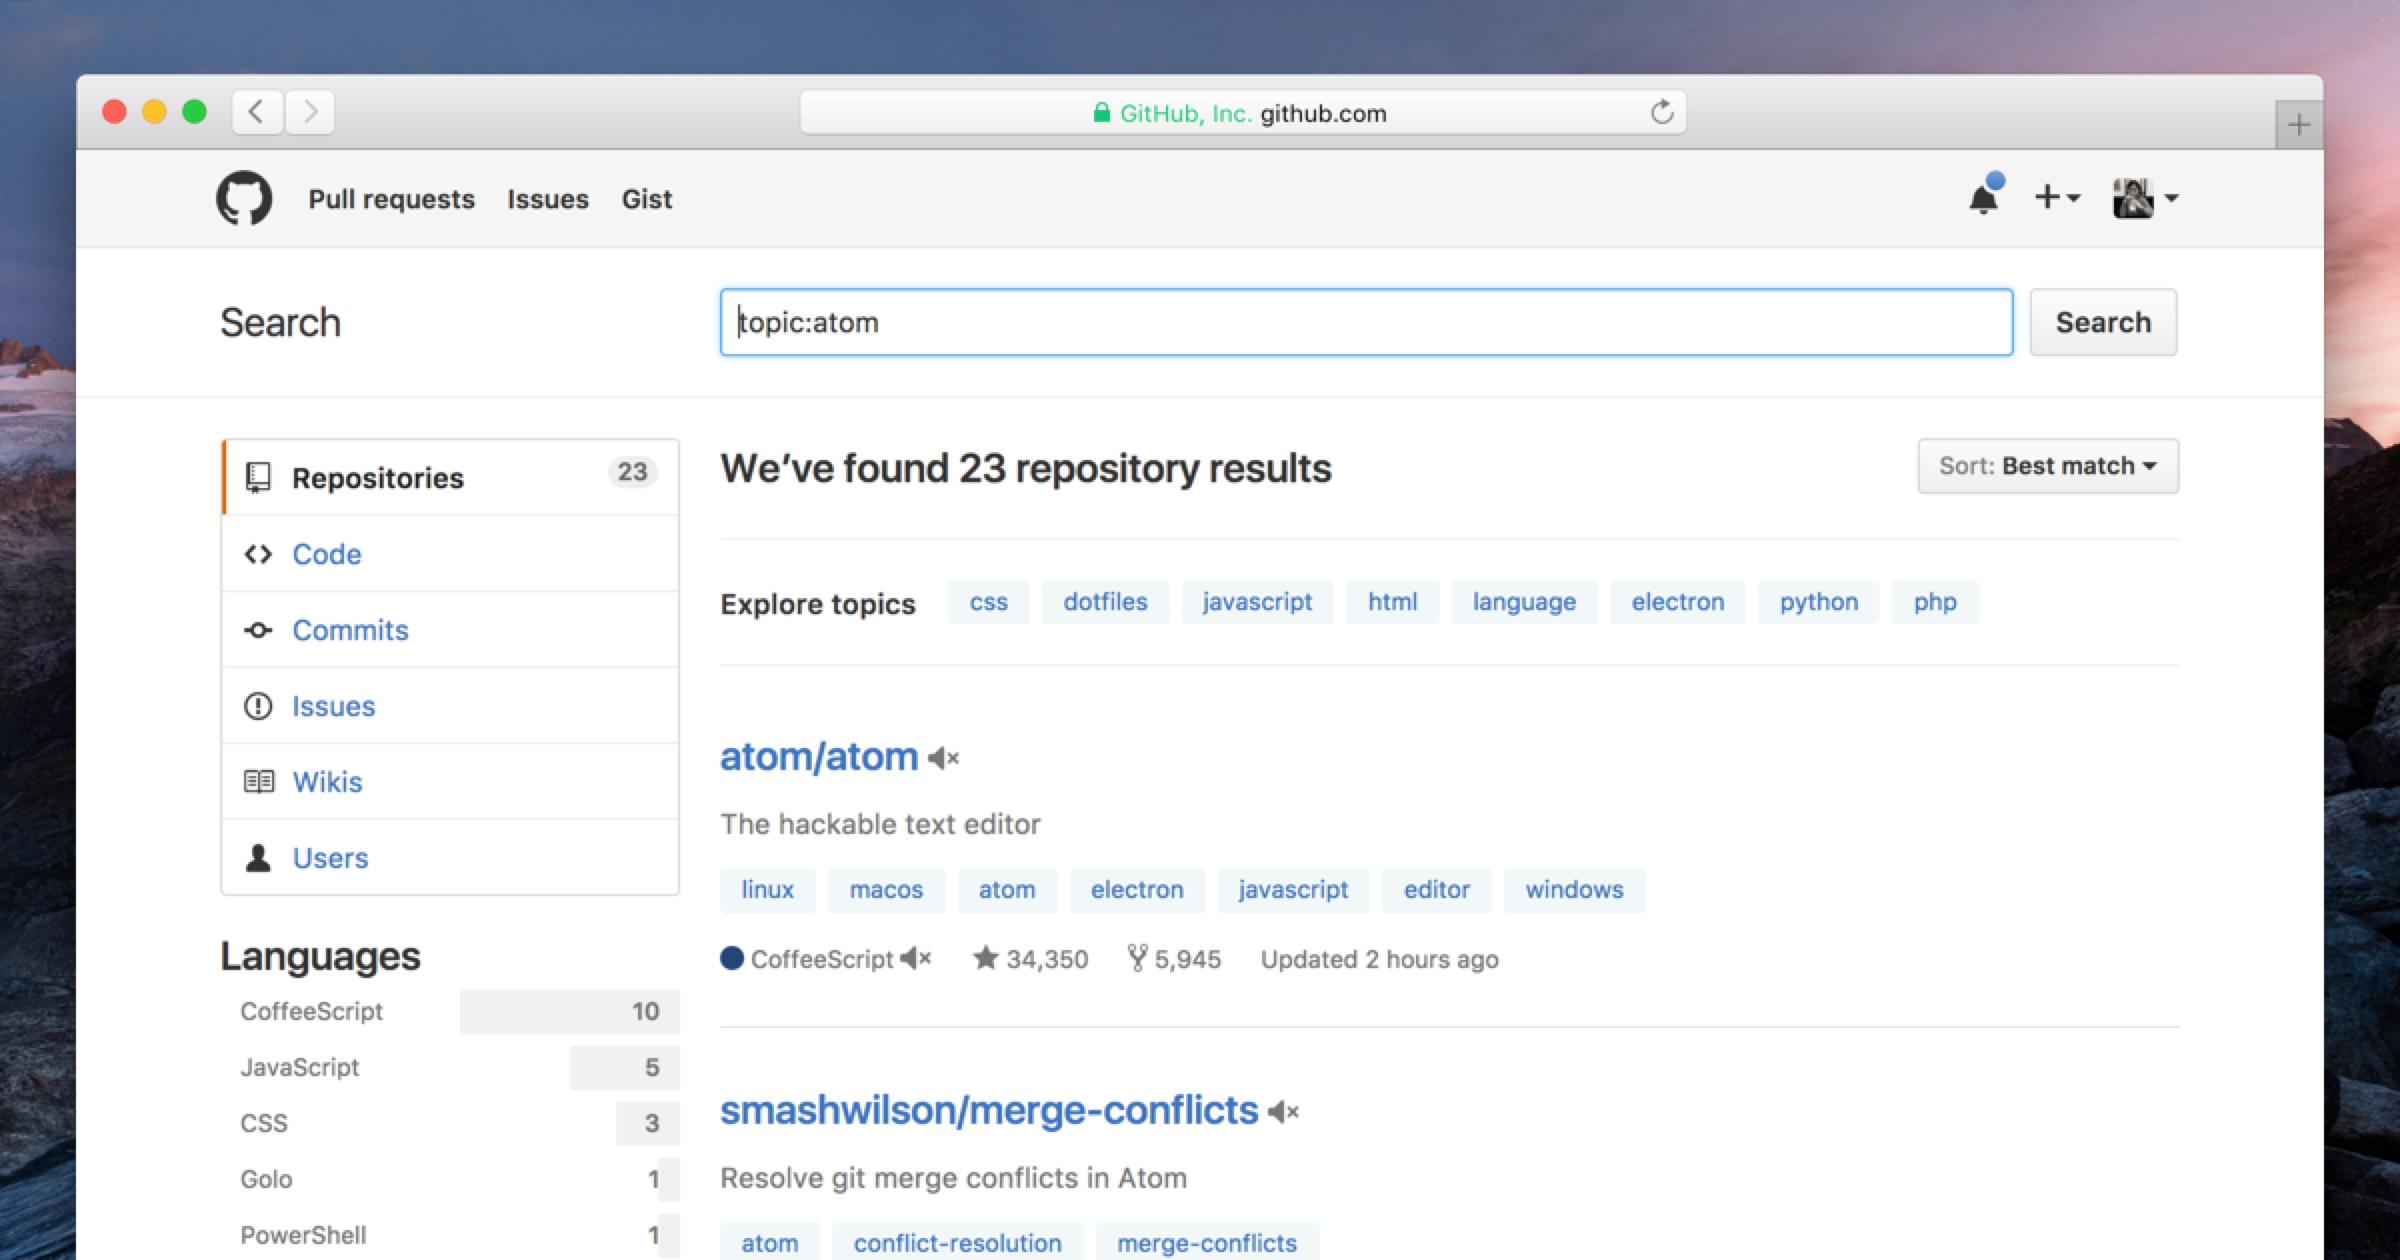Click the CoffeeScript language count bar
The height and width of the screenshot is (1260, 2400).
[570, 1011]
